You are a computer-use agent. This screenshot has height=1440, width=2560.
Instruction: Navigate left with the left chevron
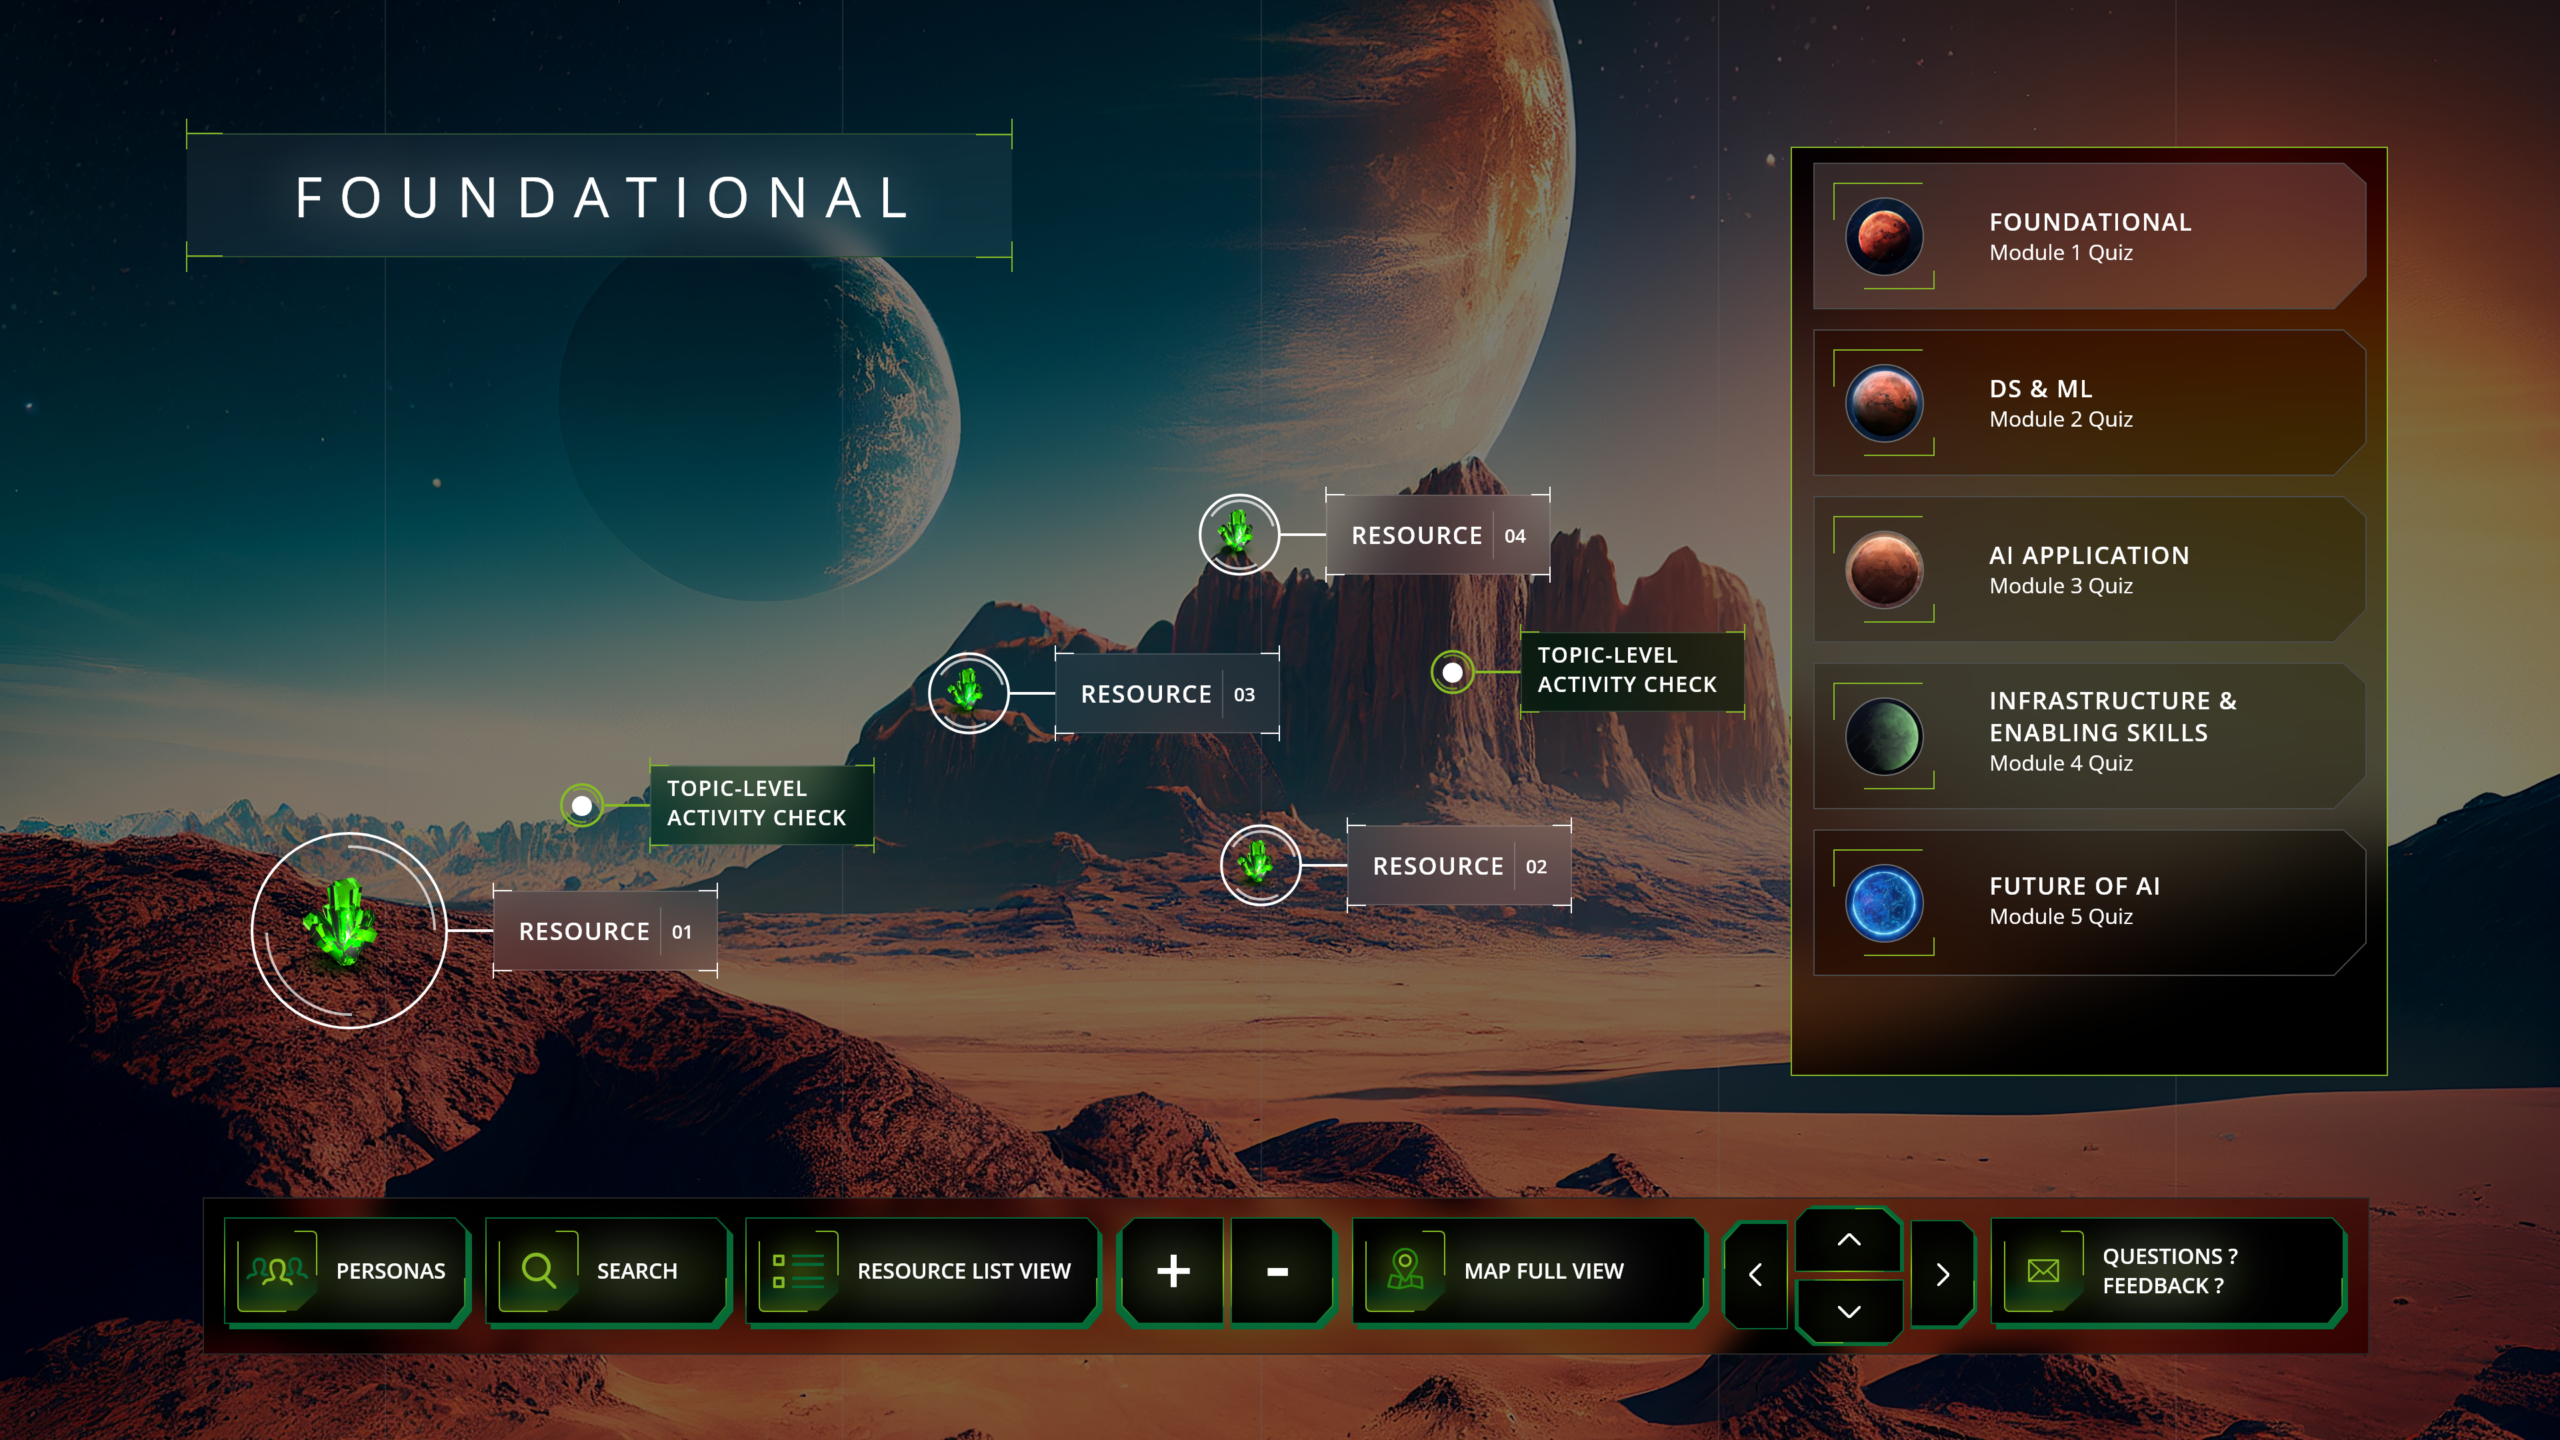coord(1755,1275)
